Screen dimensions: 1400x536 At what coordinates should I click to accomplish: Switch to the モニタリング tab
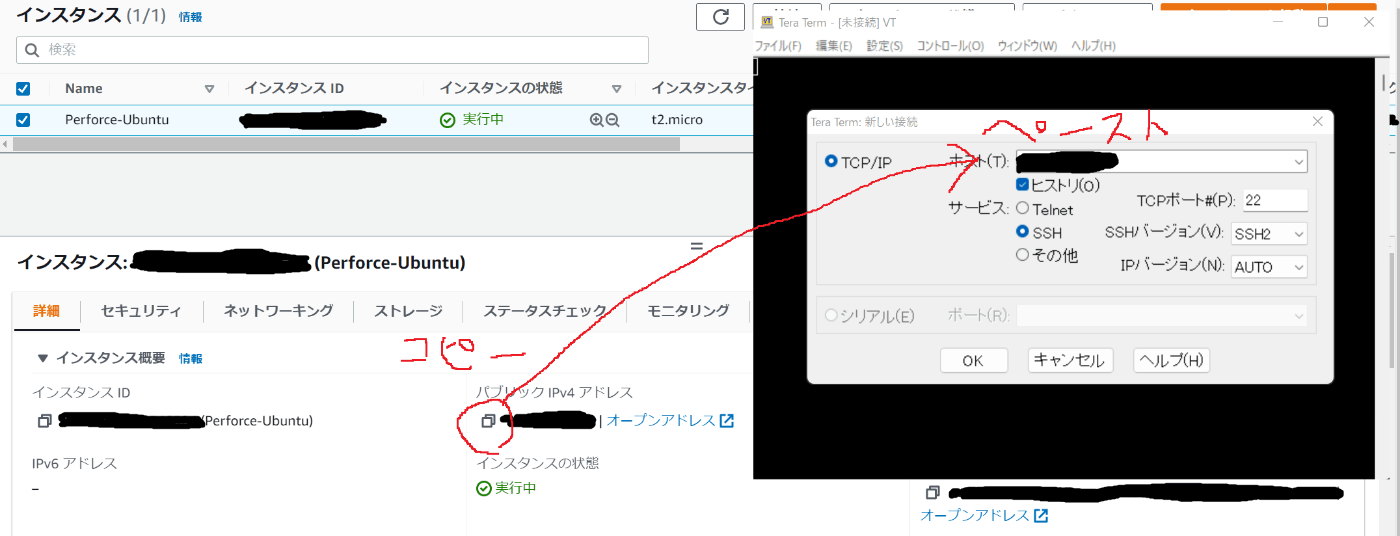click(x=688, y=311)
